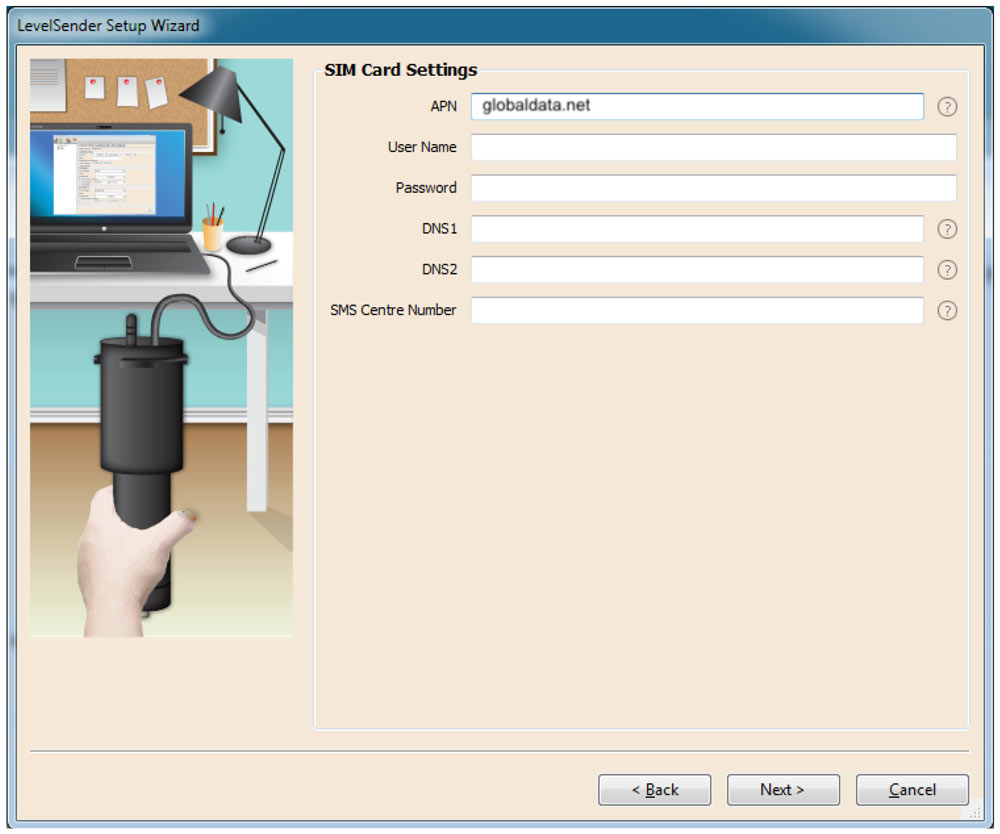Cancel the setup wizard
Image resolution: width=1000 pixels, height=834 pixels.
click(x=912, y=789)
